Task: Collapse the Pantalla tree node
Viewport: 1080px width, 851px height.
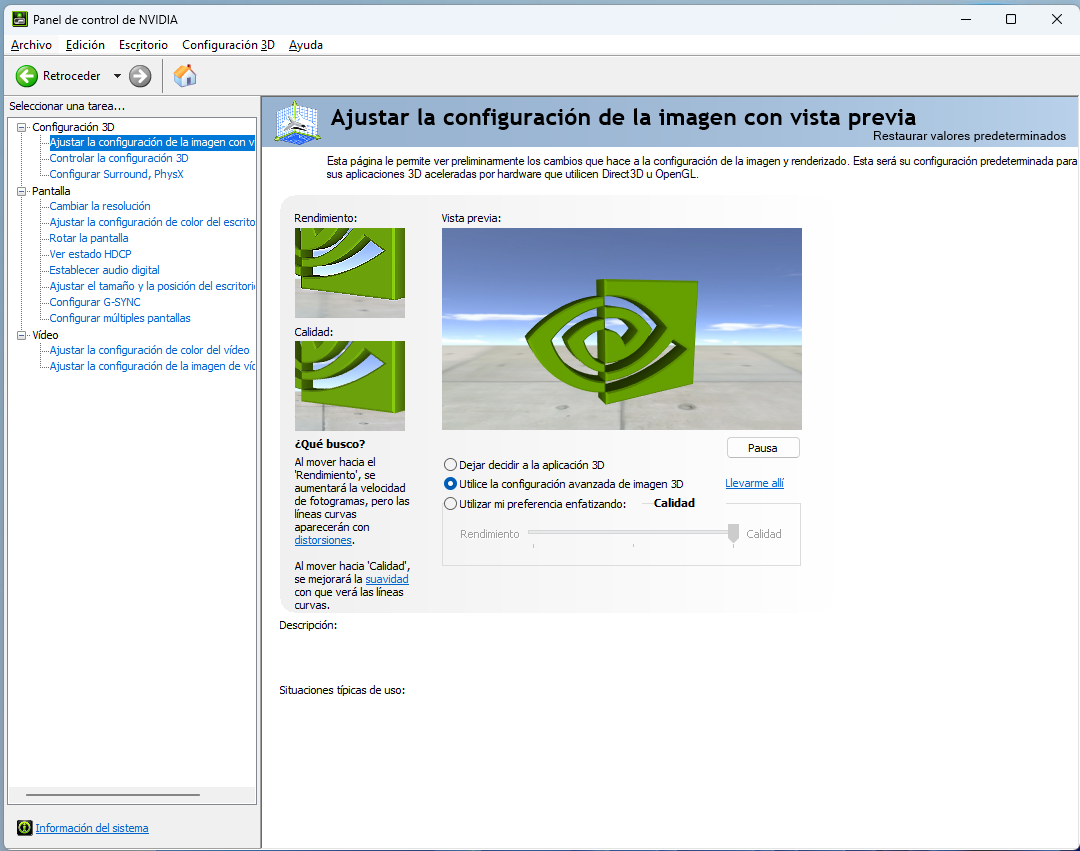Action: [x=21, y=191]
